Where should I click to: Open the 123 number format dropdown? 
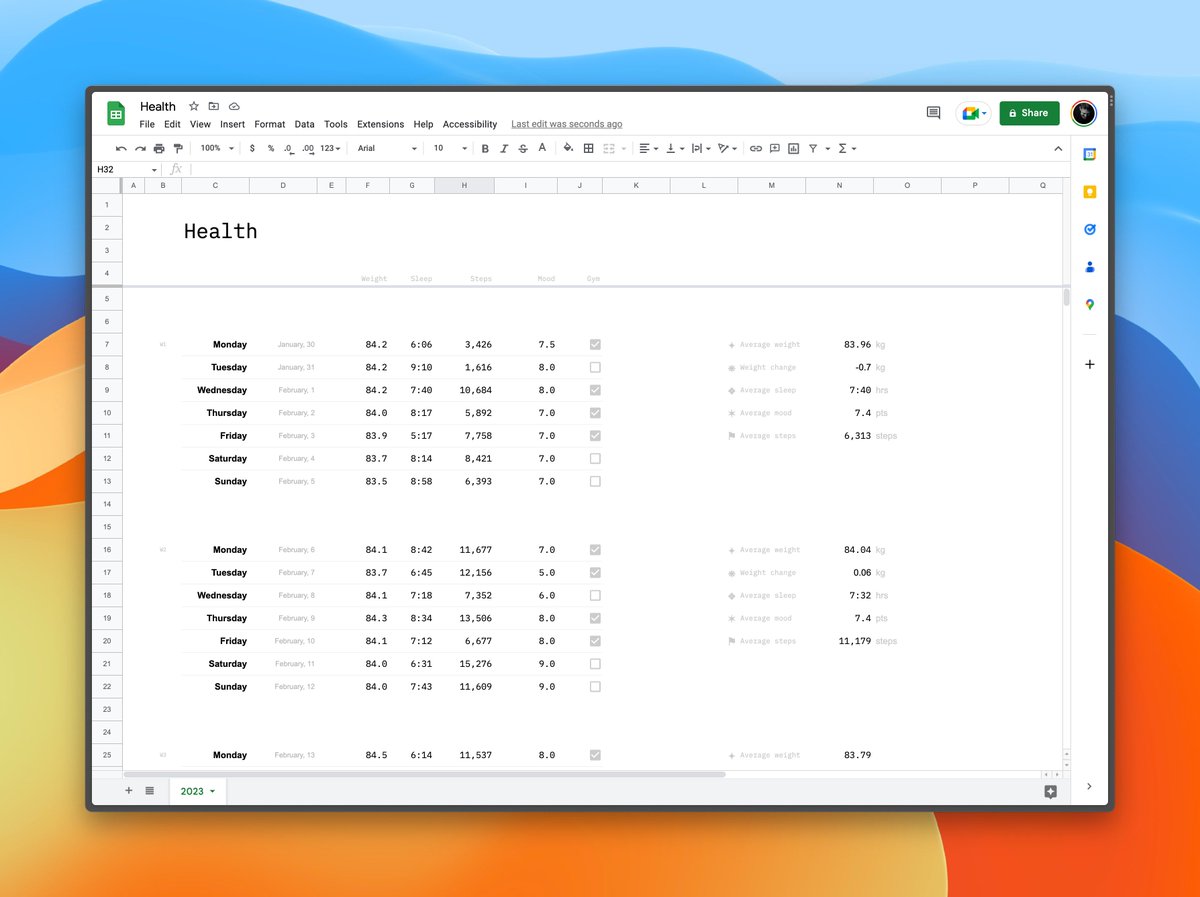[330, 148]
